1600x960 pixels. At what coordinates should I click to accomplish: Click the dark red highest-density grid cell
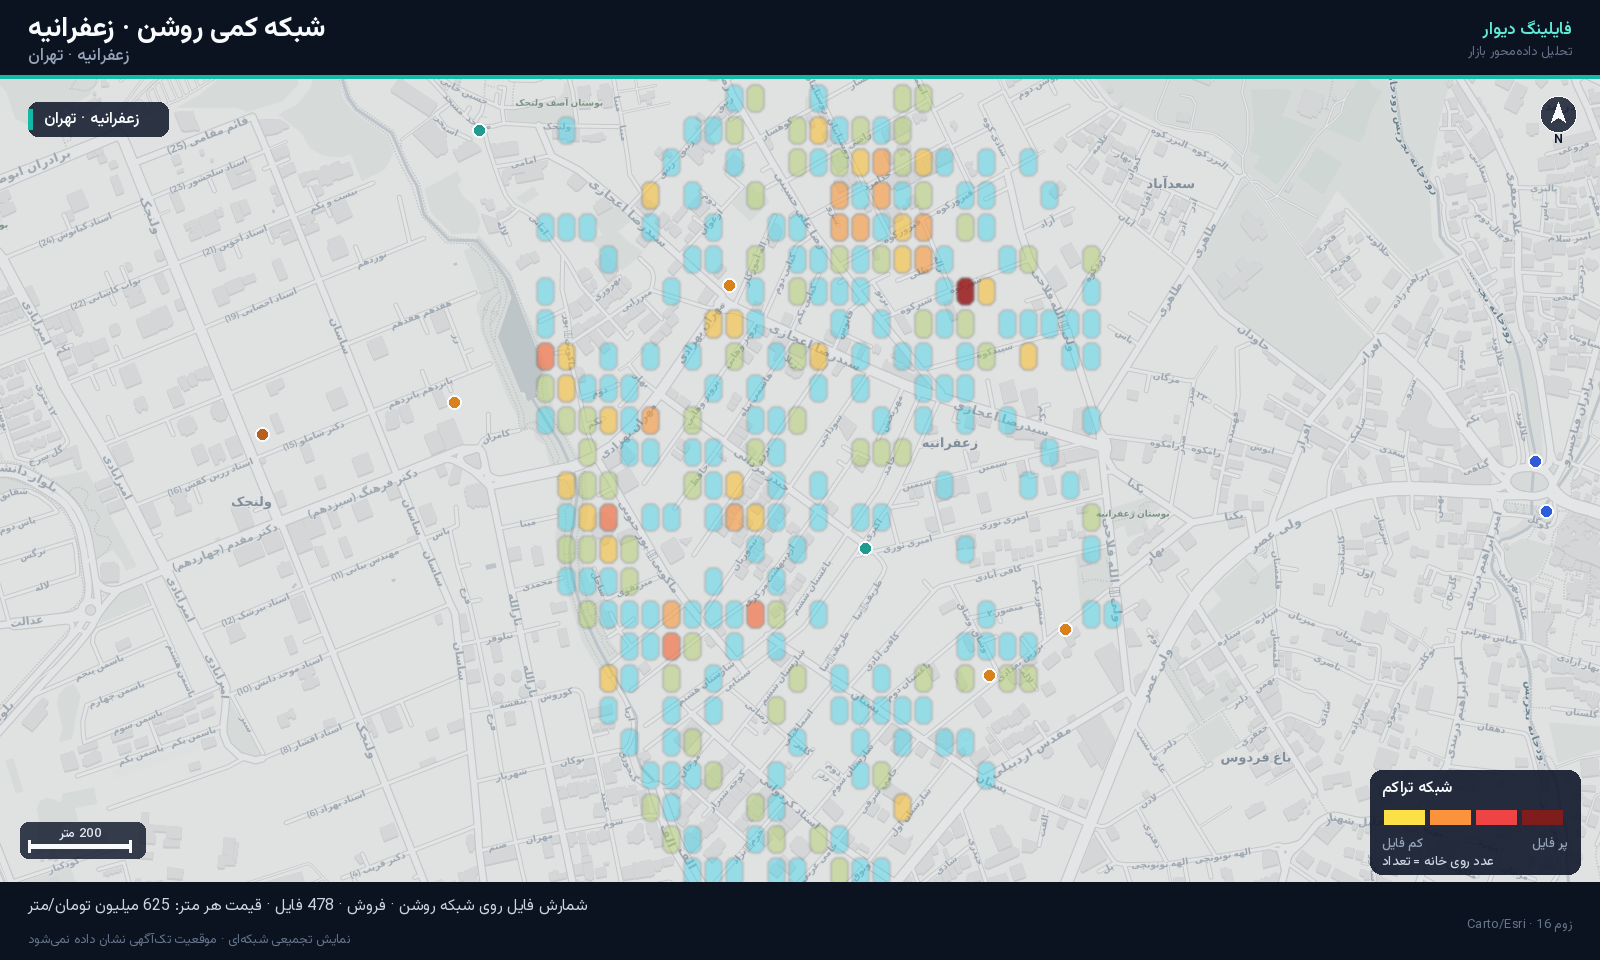tap(965, 291)
